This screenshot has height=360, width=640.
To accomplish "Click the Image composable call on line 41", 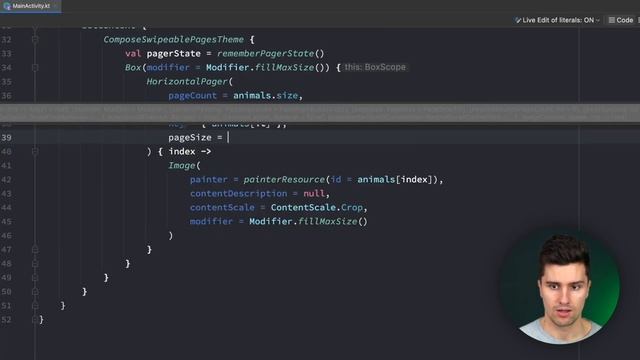I will pyautogui.click(x=182, y=165).
